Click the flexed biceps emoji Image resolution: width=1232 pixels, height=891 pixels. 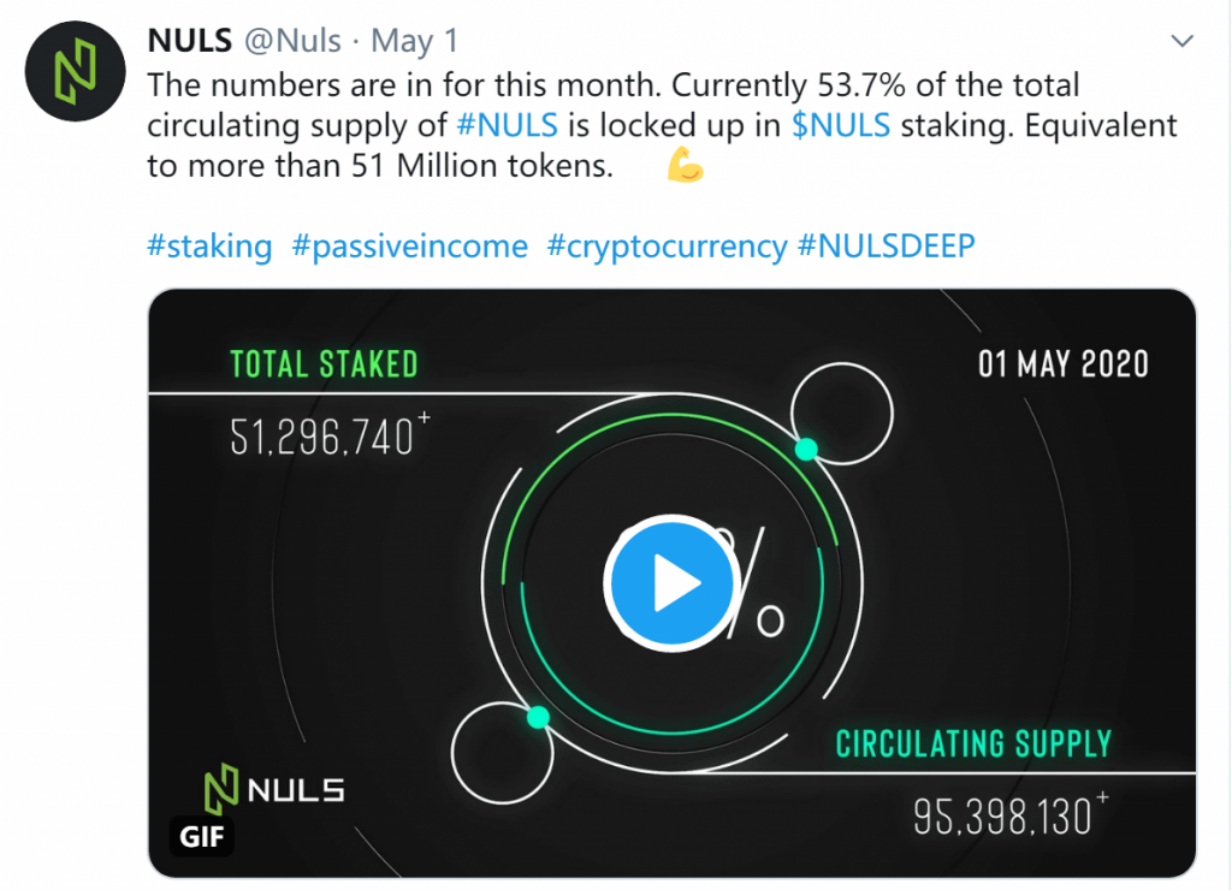pos(685,167)
